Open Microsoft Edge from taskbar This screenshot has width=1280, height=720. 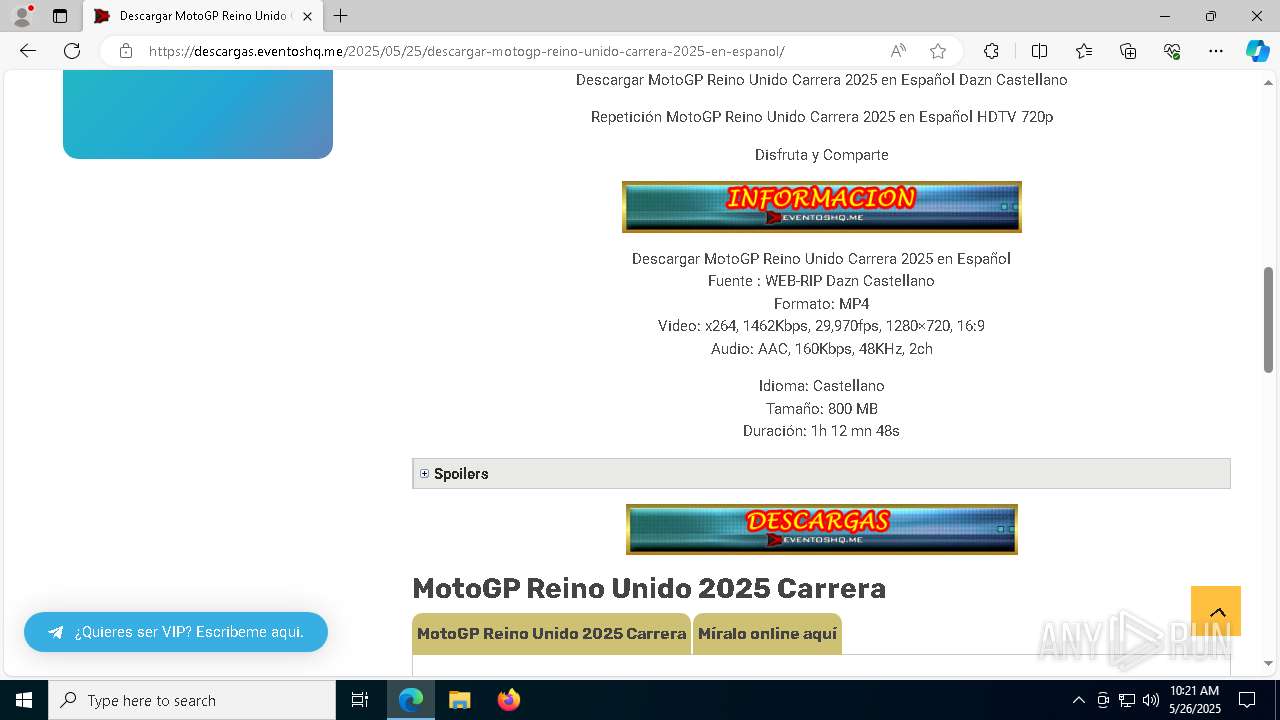[411, 700]
